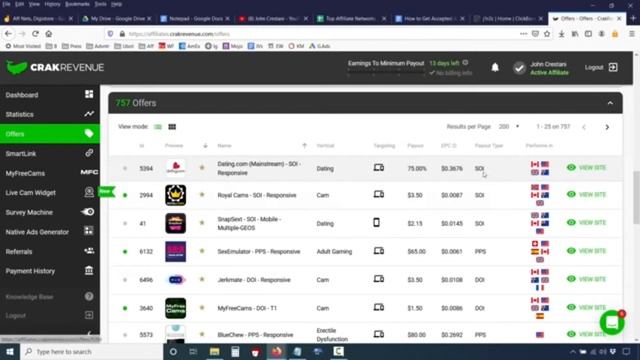Click offer name SexEmulator - PPS - Responsive
This screenshot has width=640, height=360.
click(259, 251)
